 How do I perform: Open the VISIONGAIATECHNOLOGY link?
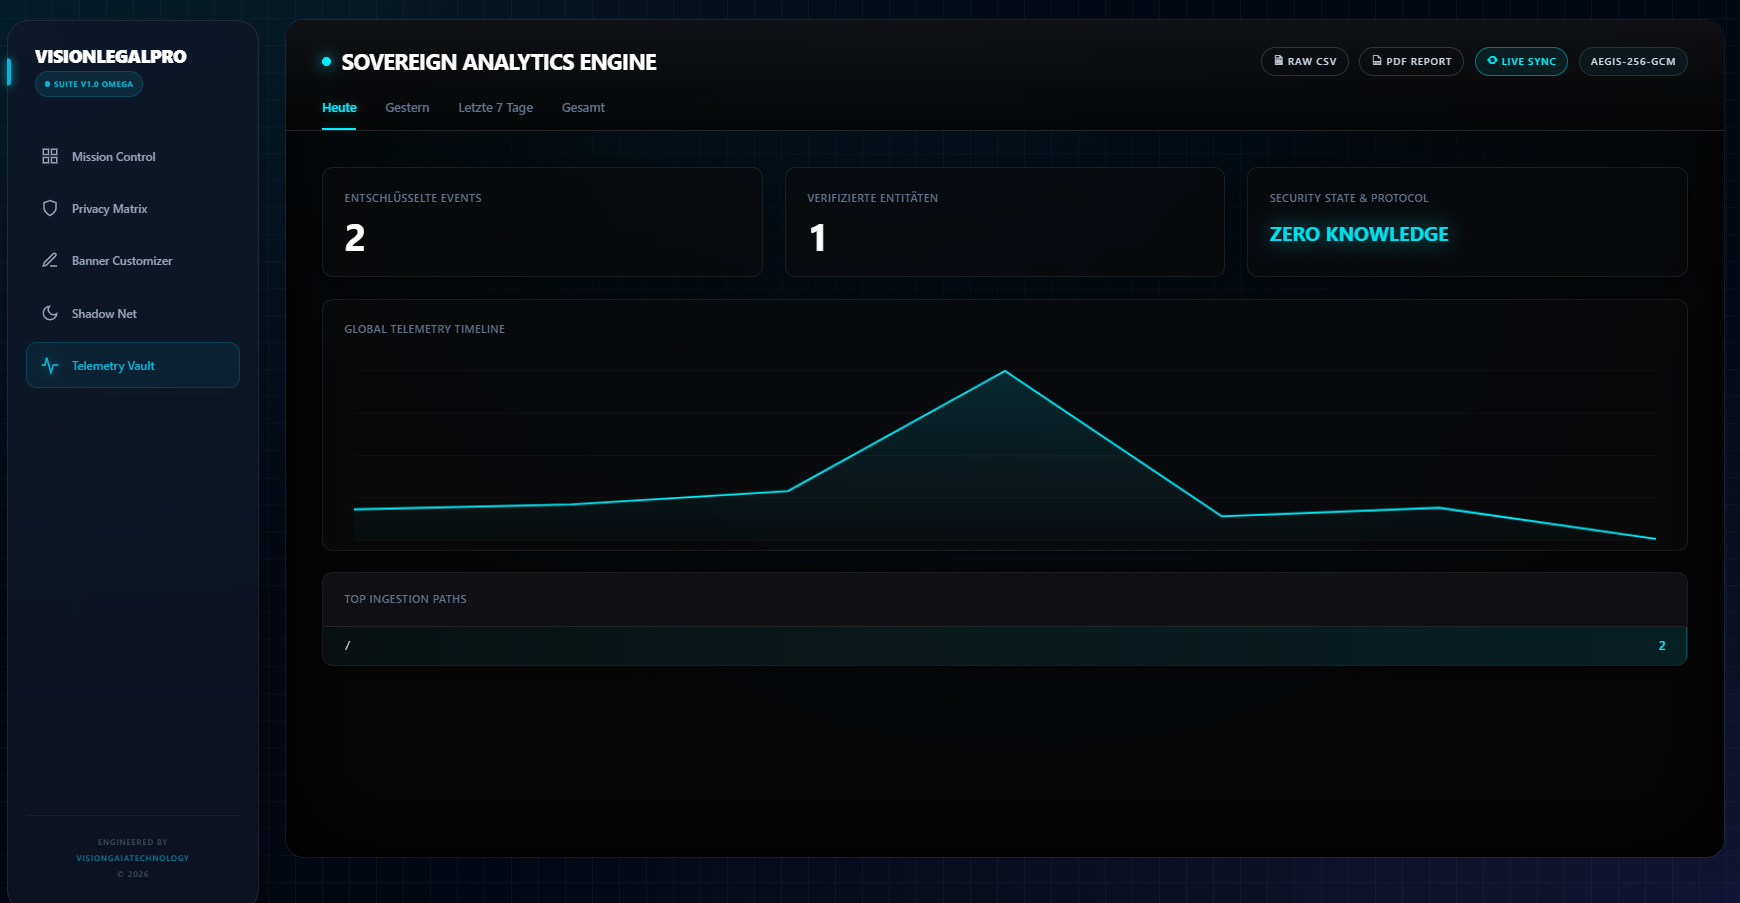pos(133,858)
